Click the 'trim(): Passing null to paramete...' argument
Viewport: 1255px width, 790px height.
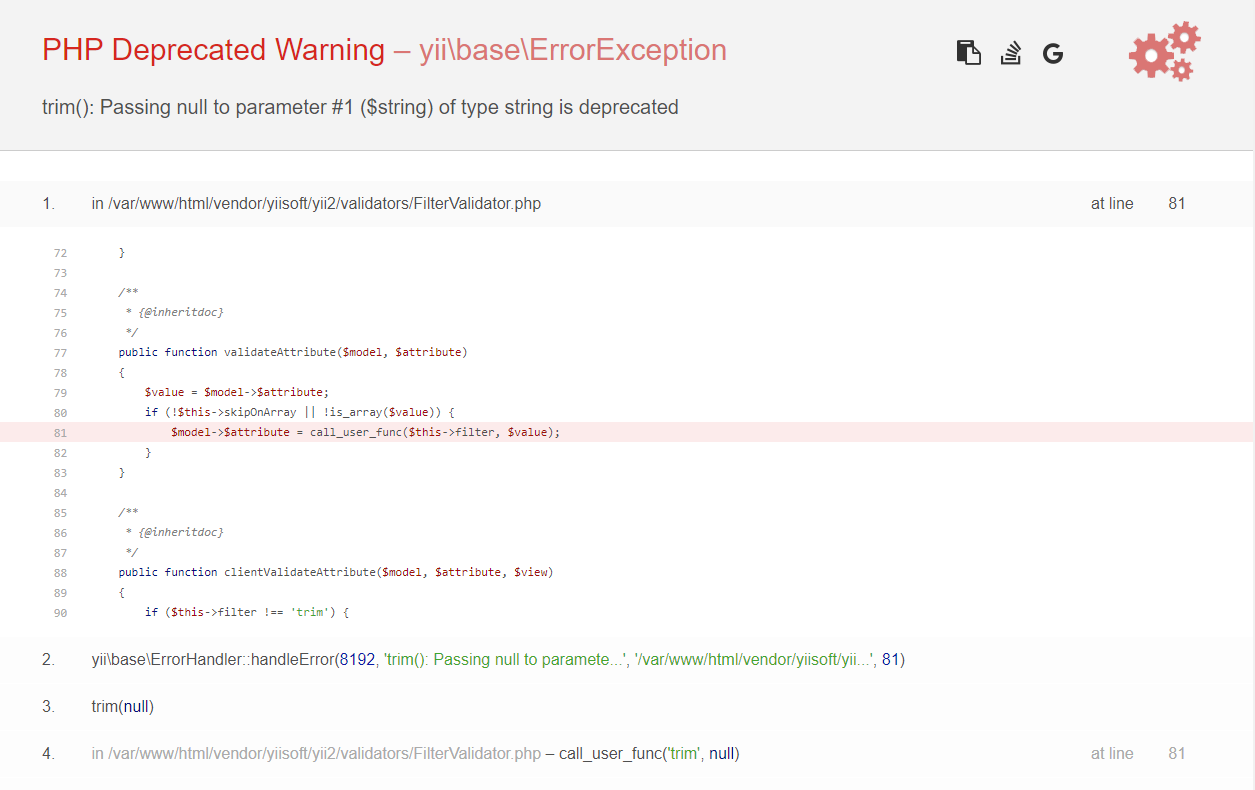click(504, 660)
